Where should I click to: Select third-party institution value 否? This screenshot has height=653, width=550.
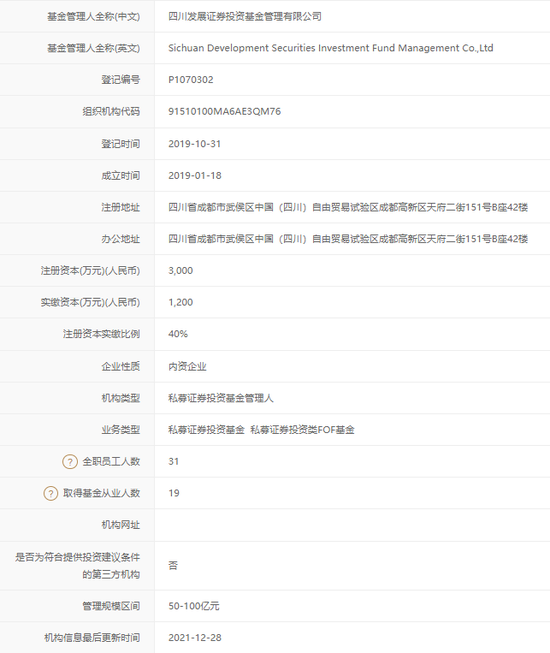click(173, 565)
